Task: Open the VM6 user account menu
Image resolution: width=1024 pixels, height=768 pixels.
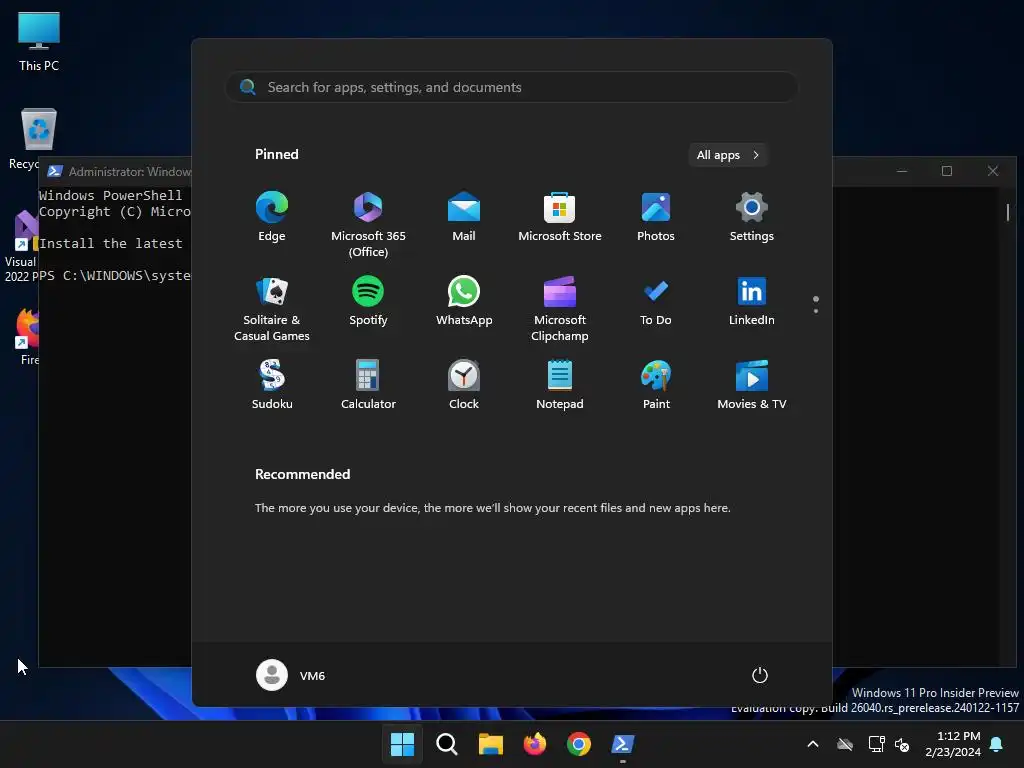Action: click(291, 675)
